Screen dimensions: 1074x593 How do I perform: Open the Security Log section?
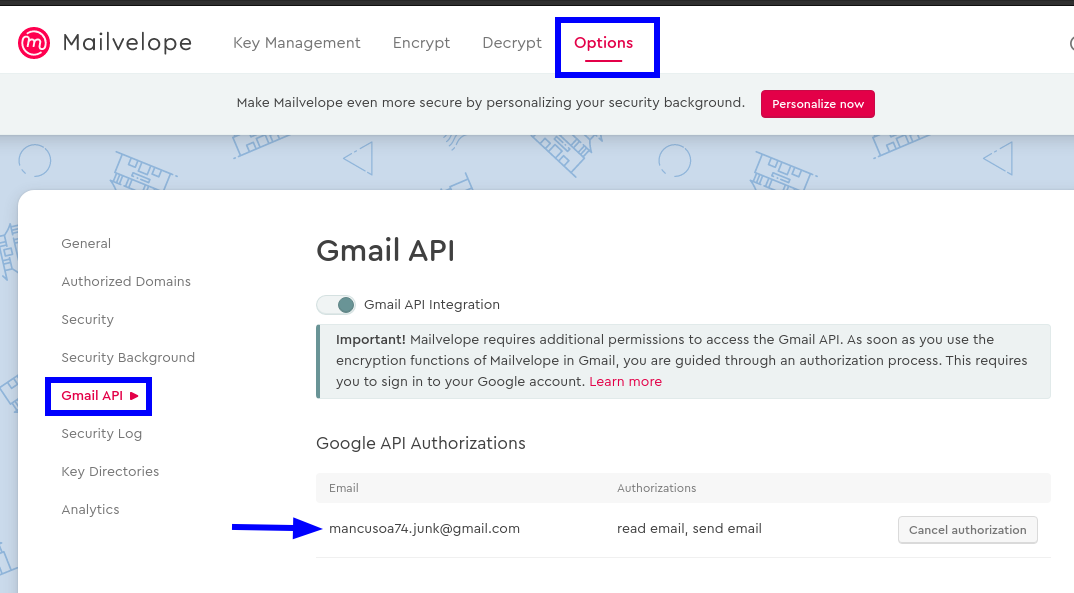point(101,433)
